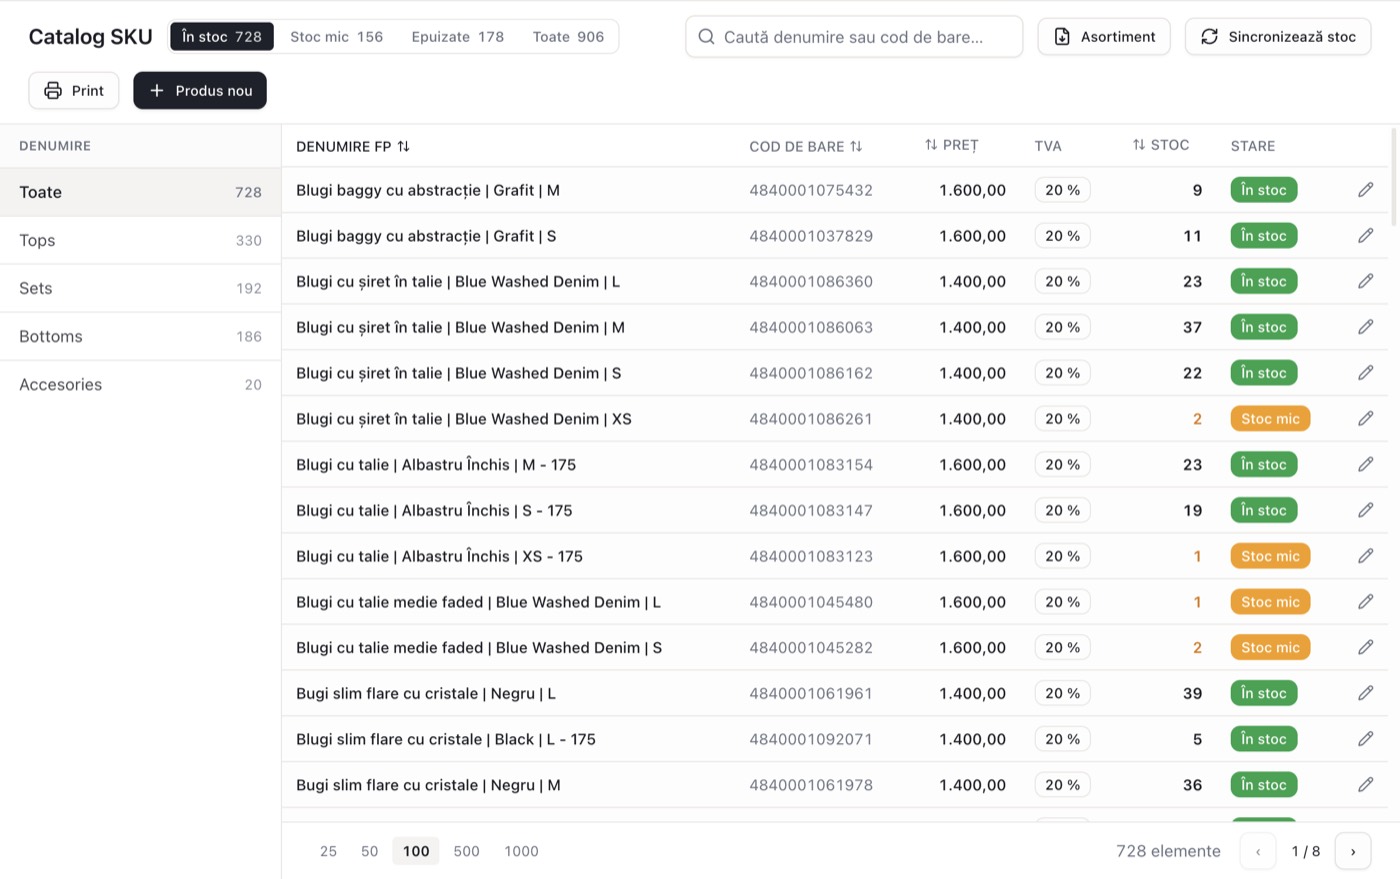Edit Blugi cu talie medie faded L
1400x879 pixels.
coord(1365,602)
